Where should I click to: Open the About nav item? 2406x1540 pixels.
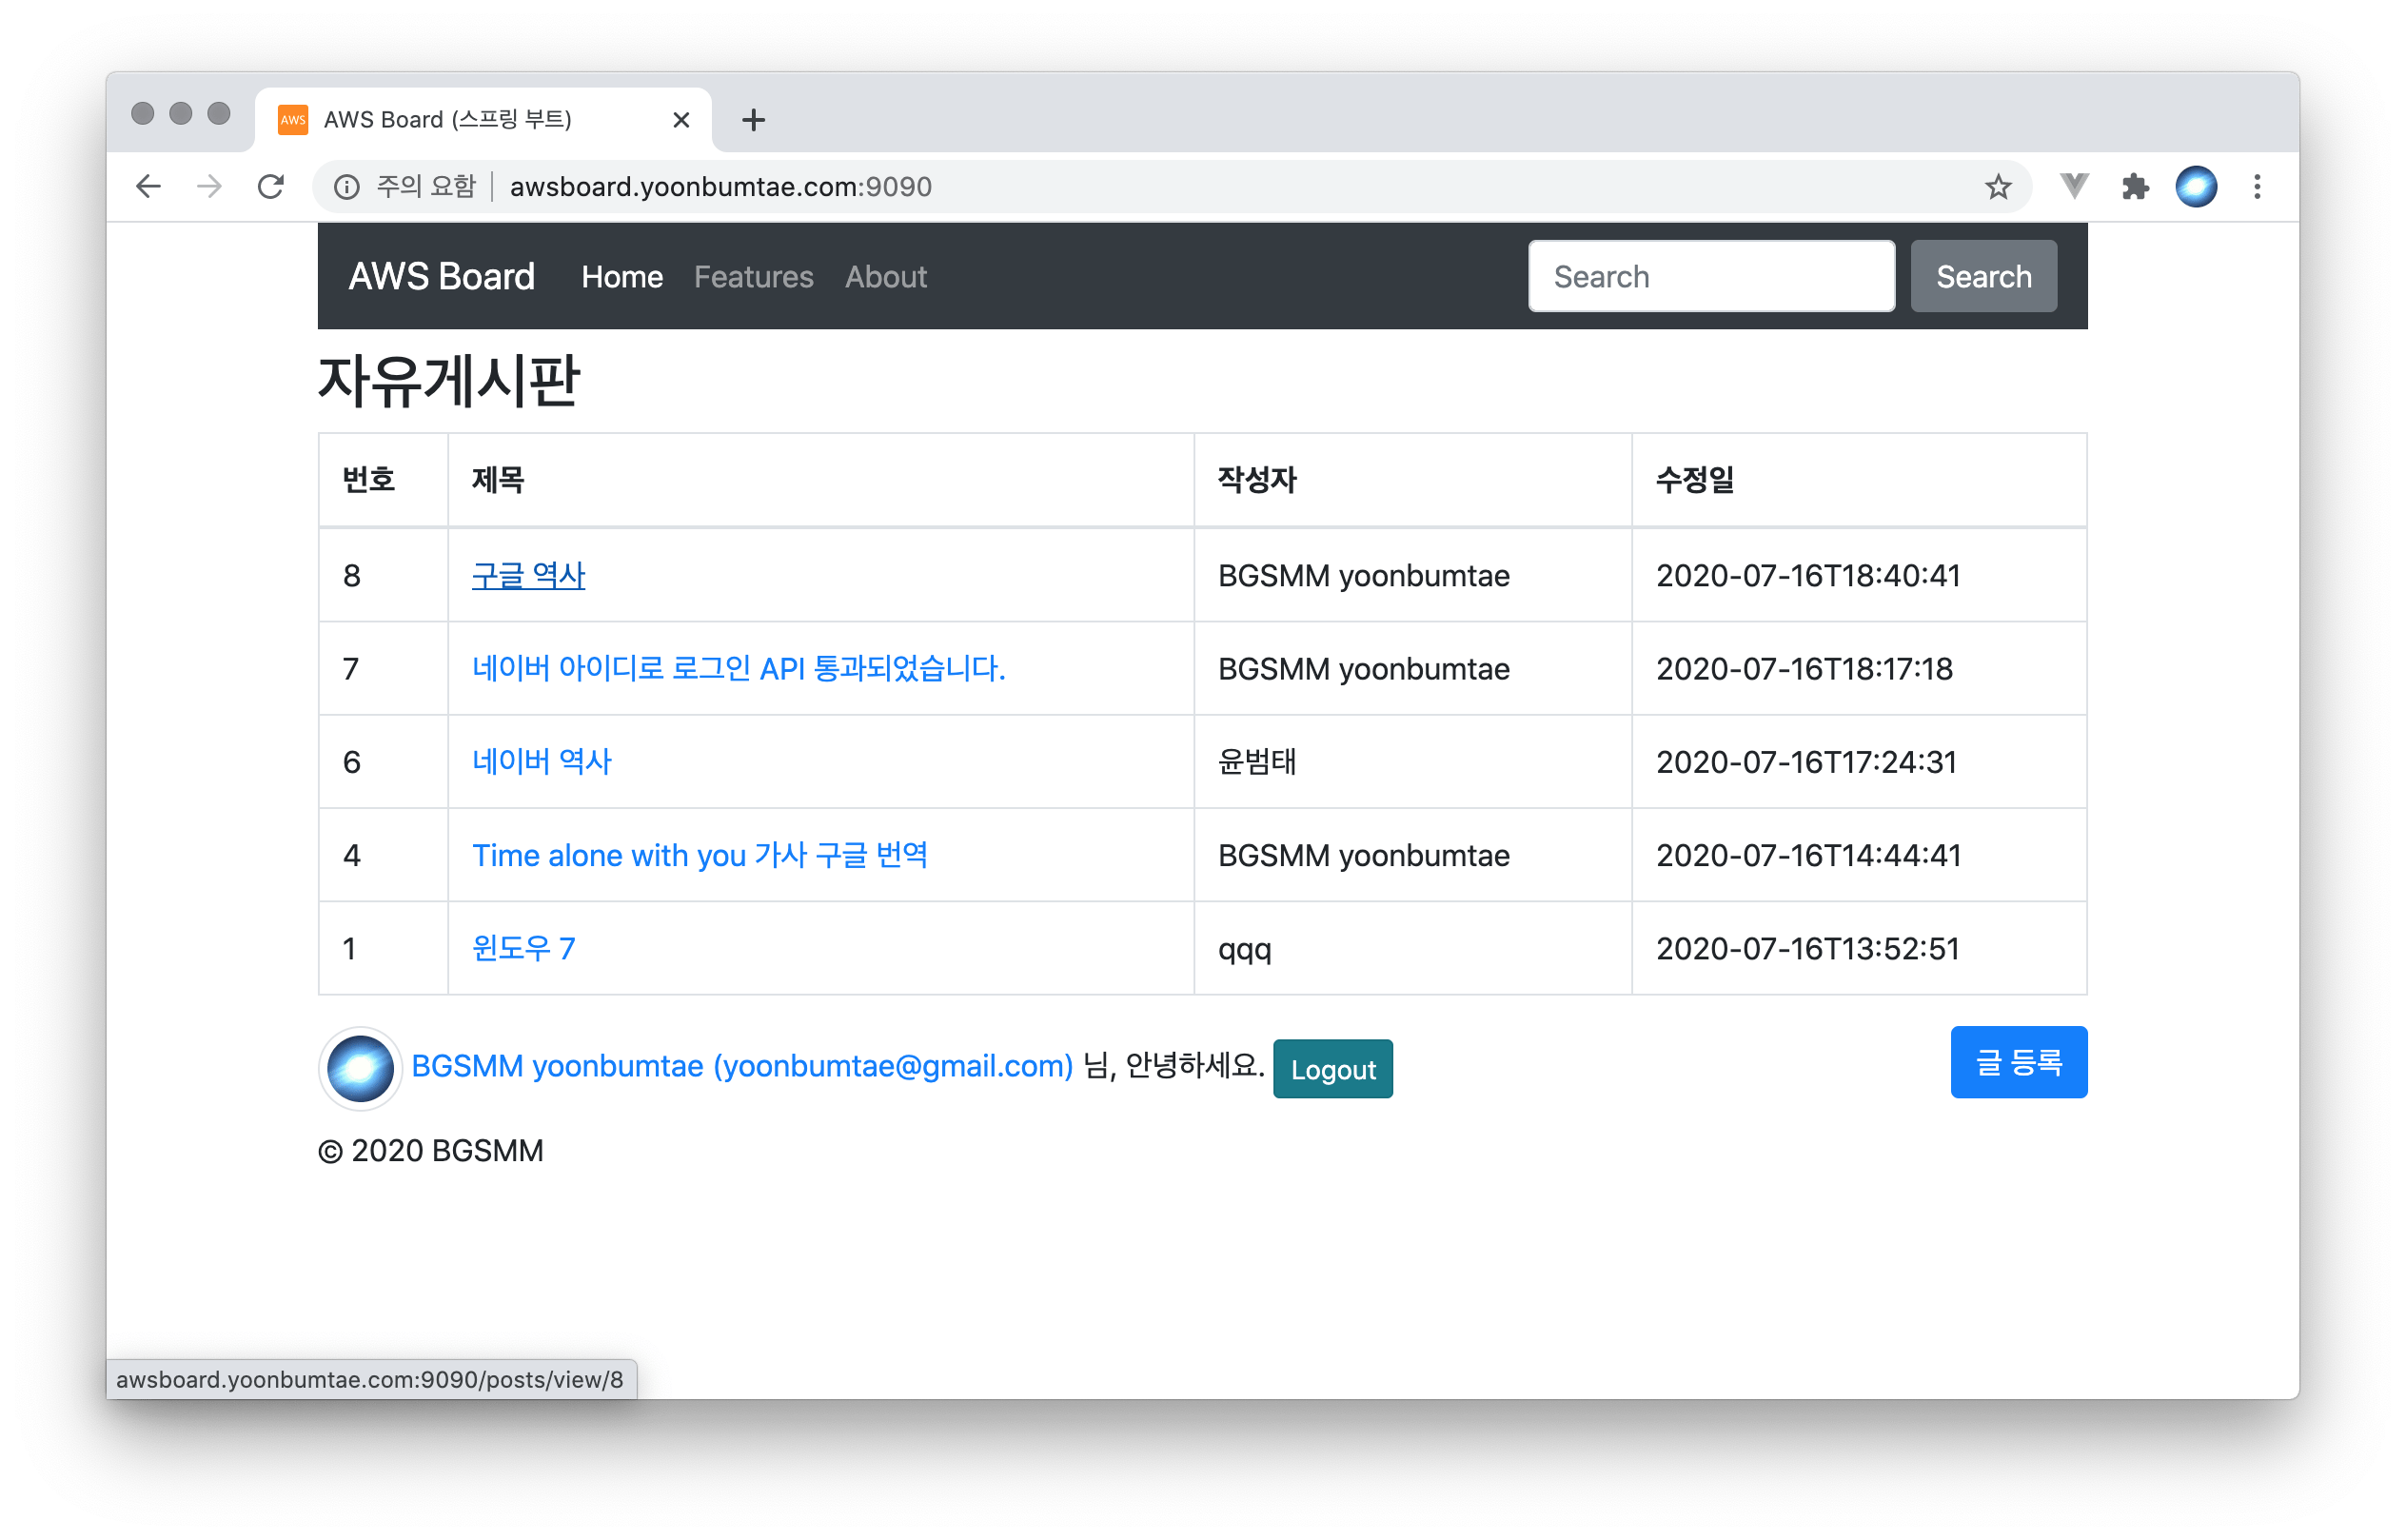885,277
